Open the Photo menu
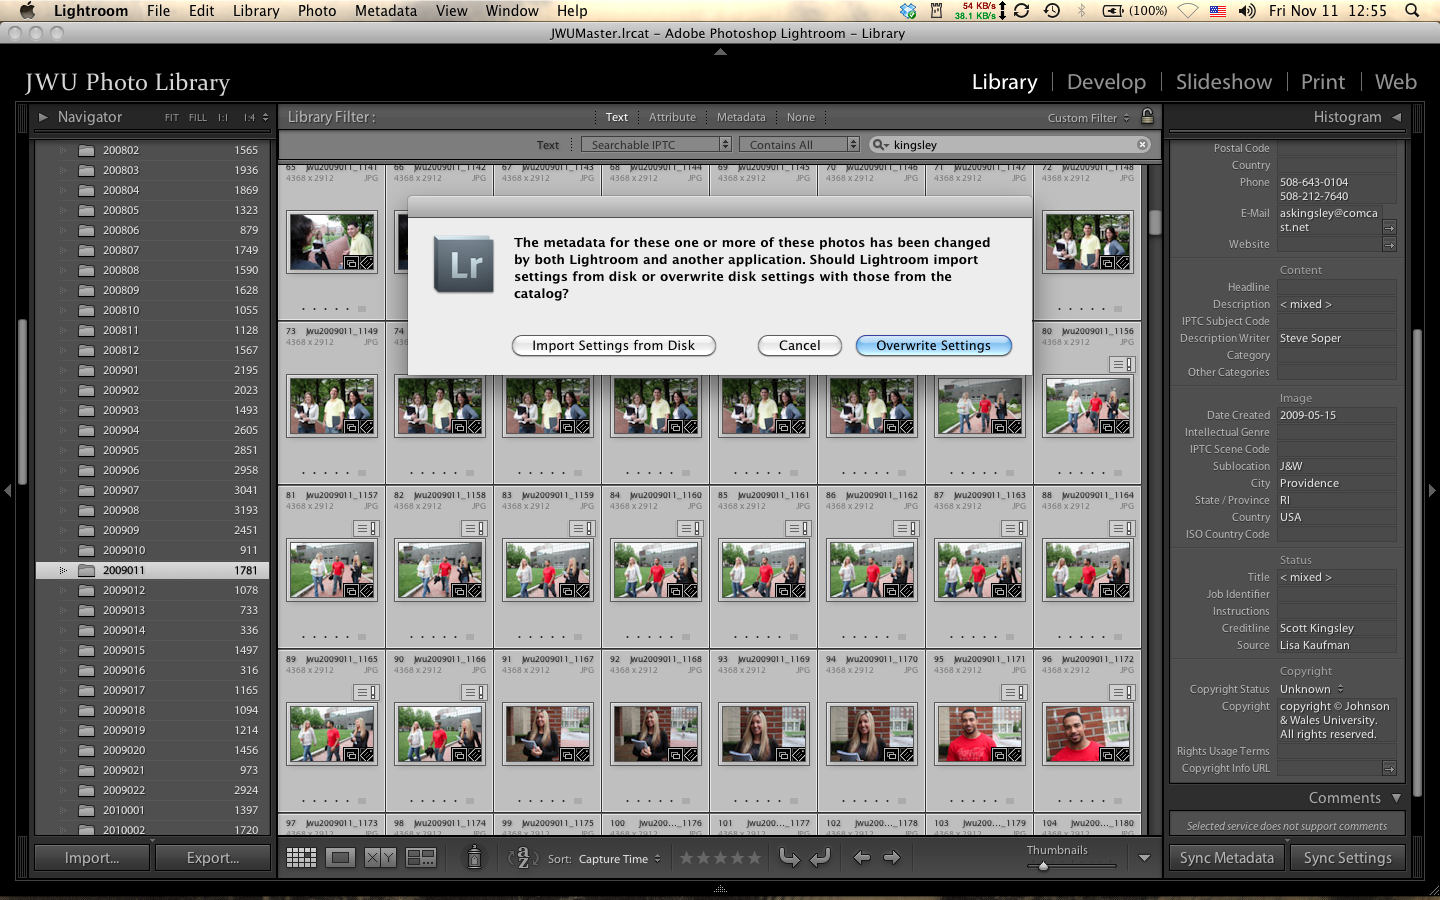This screenshot has height=900, width=1440. 317,11
